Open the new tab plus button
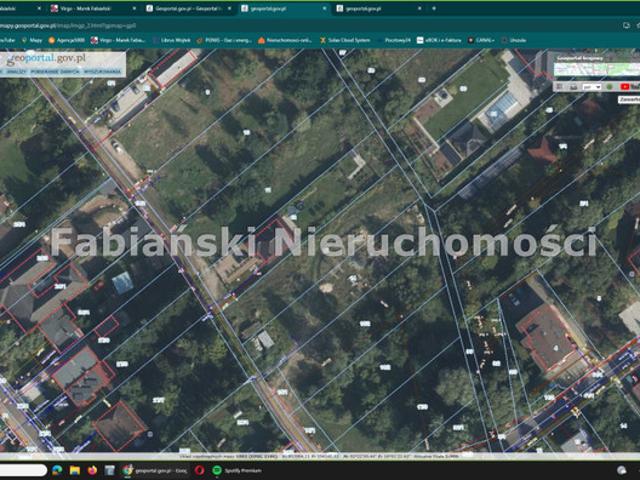 point(434,8)
